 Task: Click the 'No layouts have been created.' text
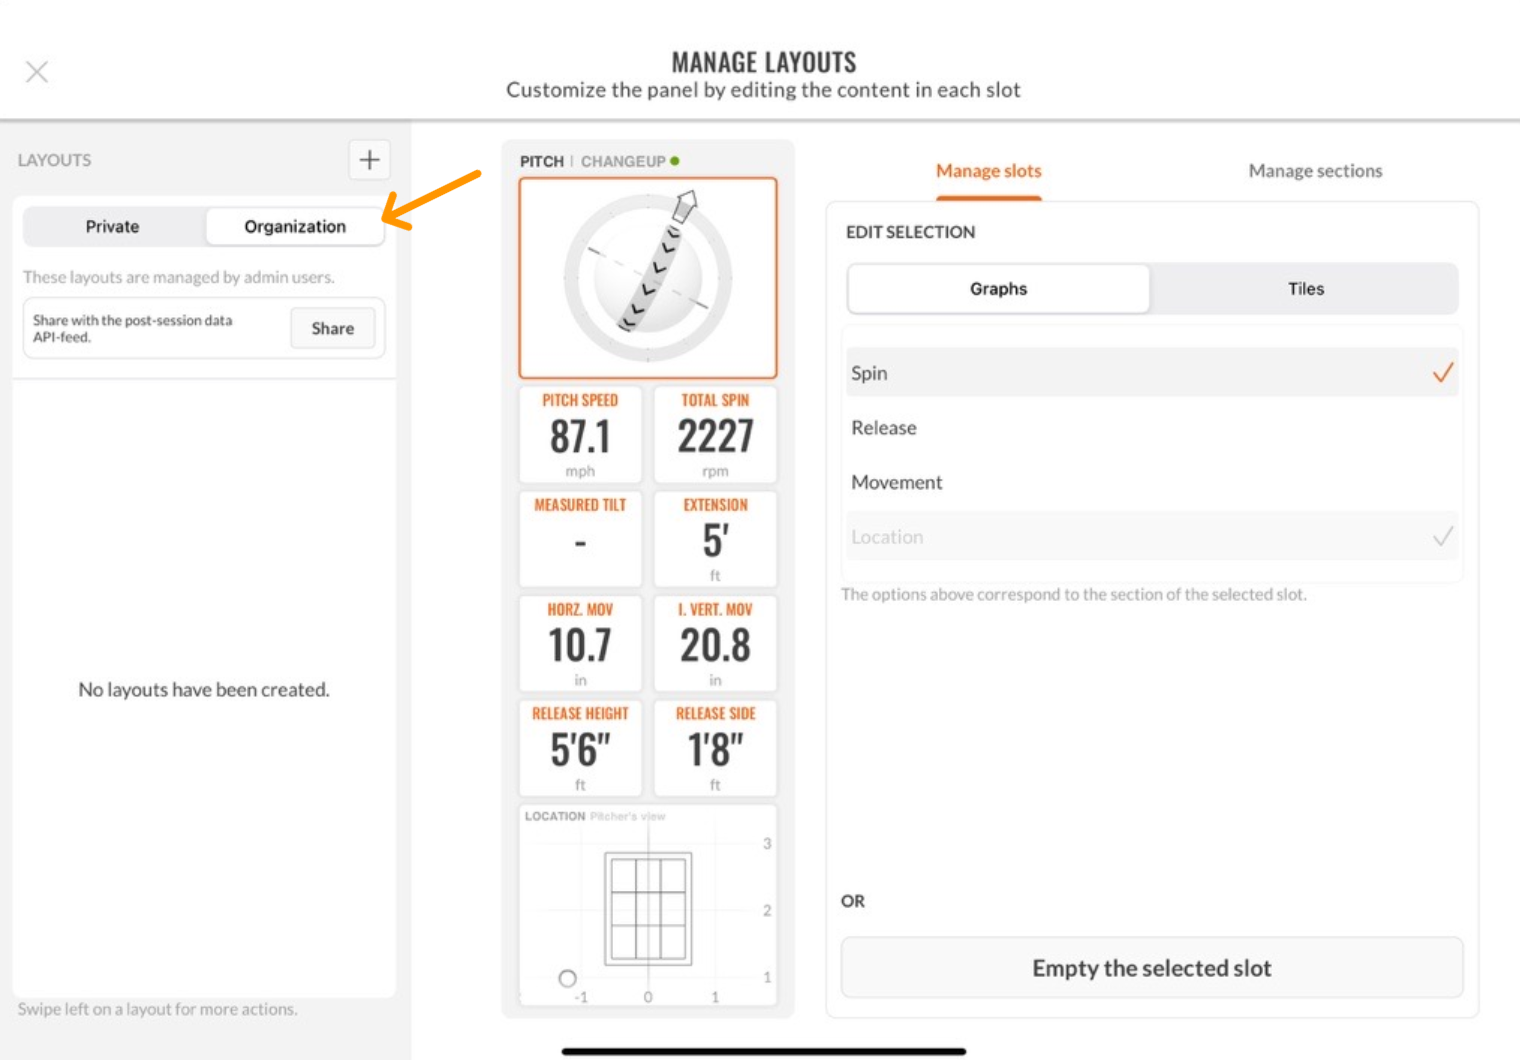coord(204,690)
